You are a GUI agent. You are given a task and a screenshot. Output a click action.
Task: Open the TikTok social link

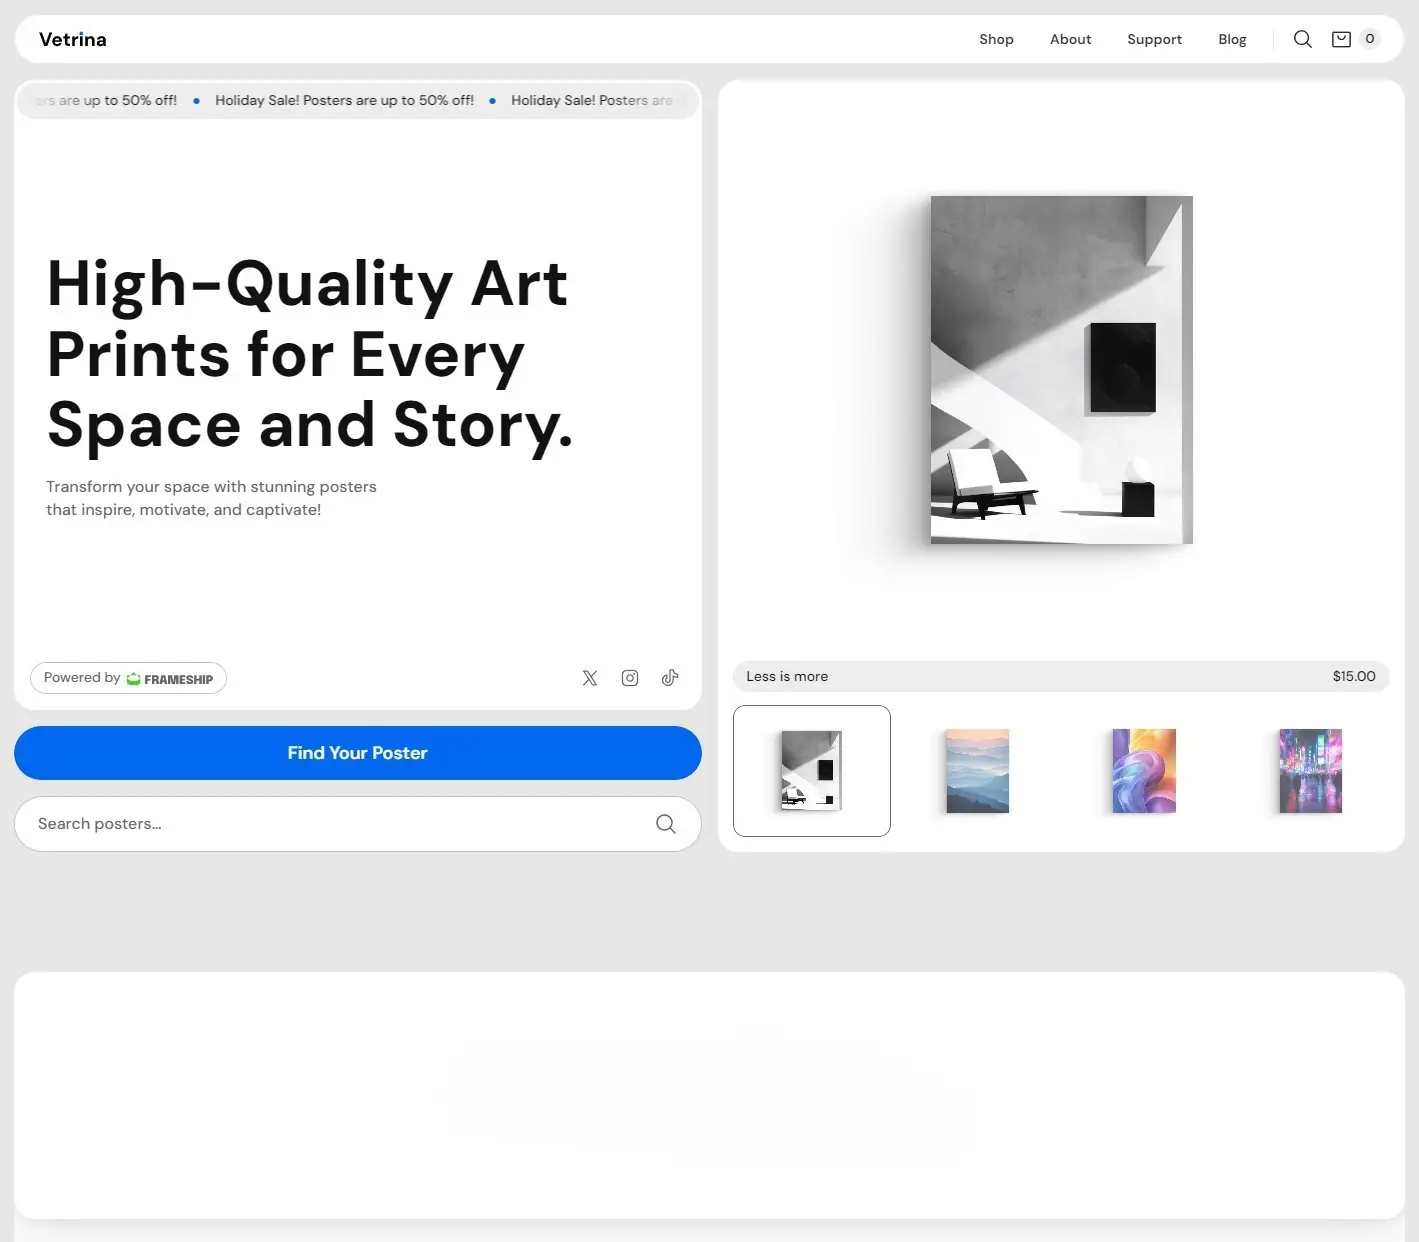coord(670,678)
